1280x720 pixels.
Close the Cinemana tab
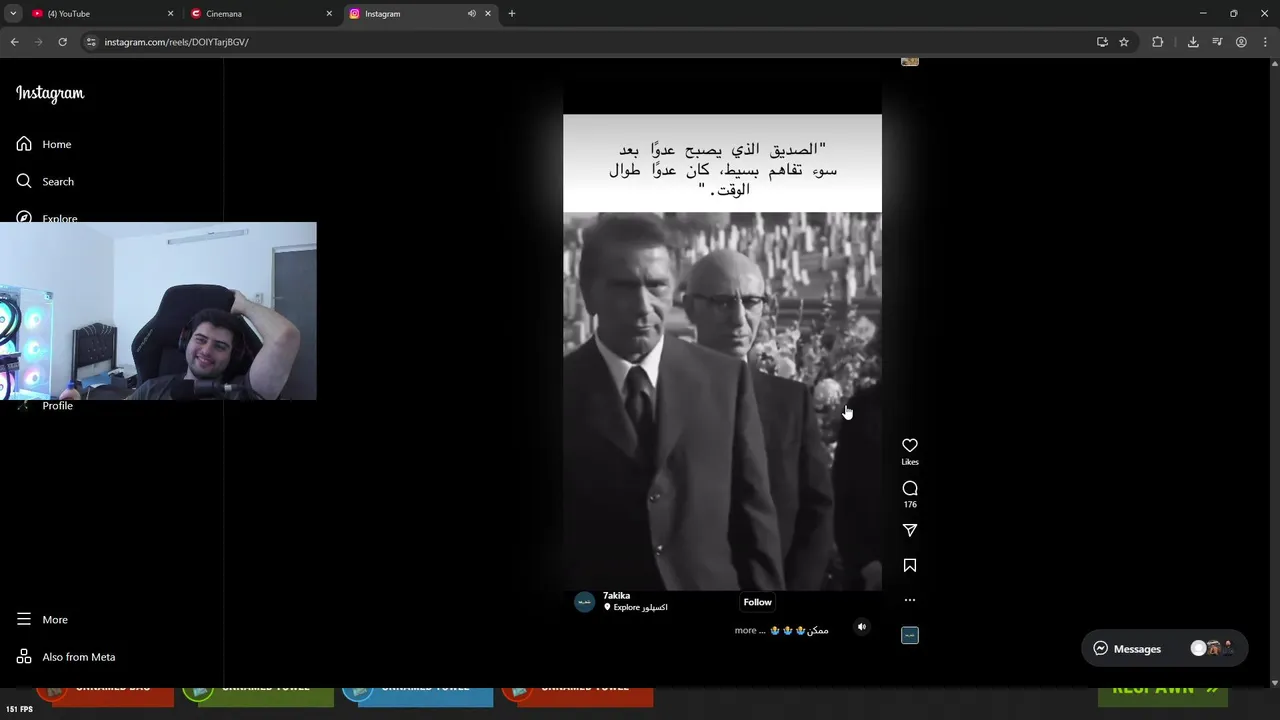[x=329, y=14]
